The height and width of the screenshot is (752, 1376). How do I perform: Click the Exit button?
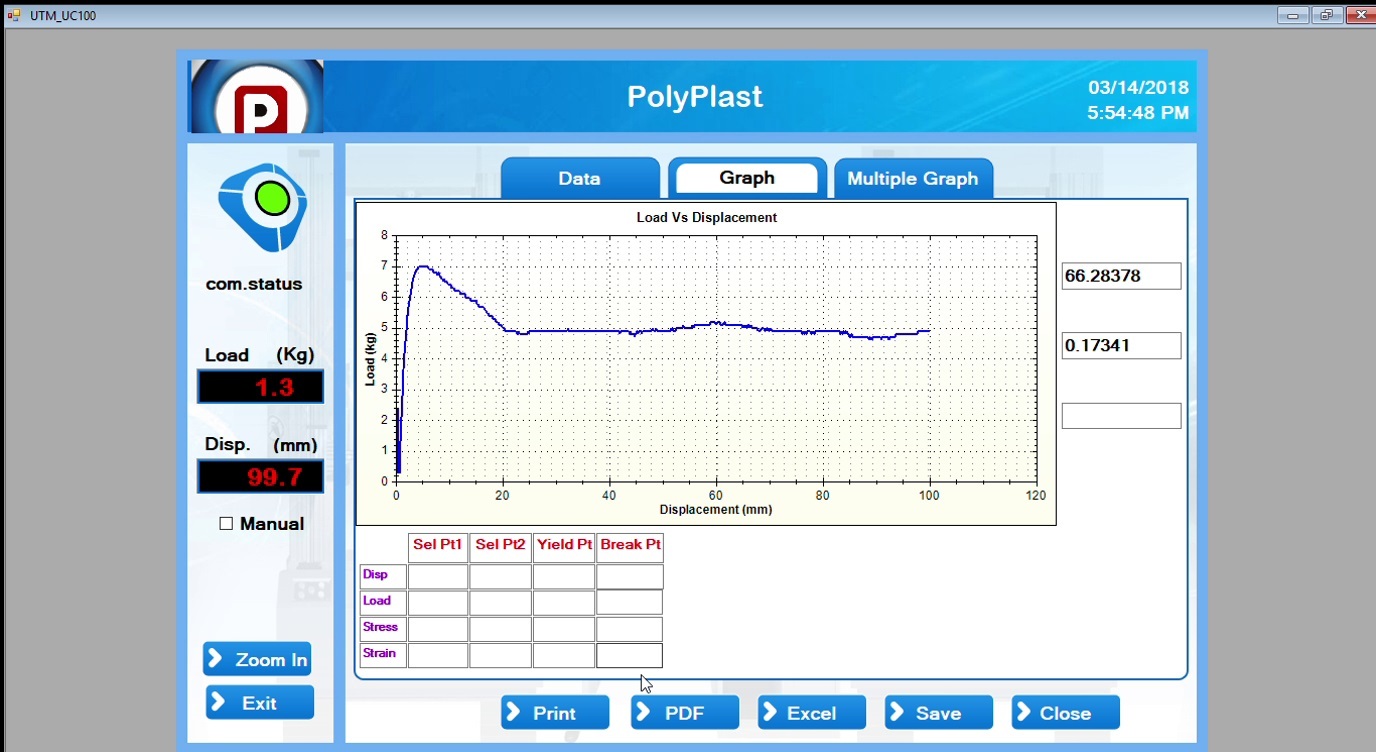pyautogui.click(x=259, y=703)
